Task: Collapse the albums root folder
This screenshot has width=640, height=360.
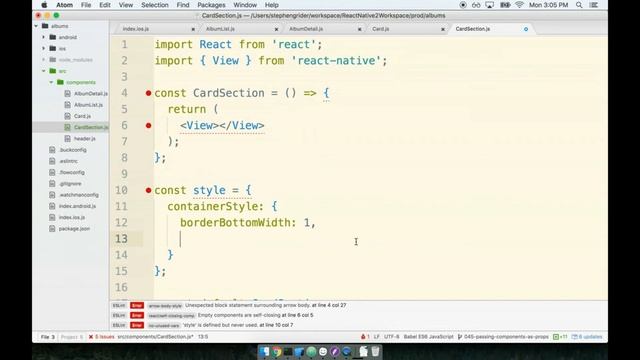Action: (36, 26)
